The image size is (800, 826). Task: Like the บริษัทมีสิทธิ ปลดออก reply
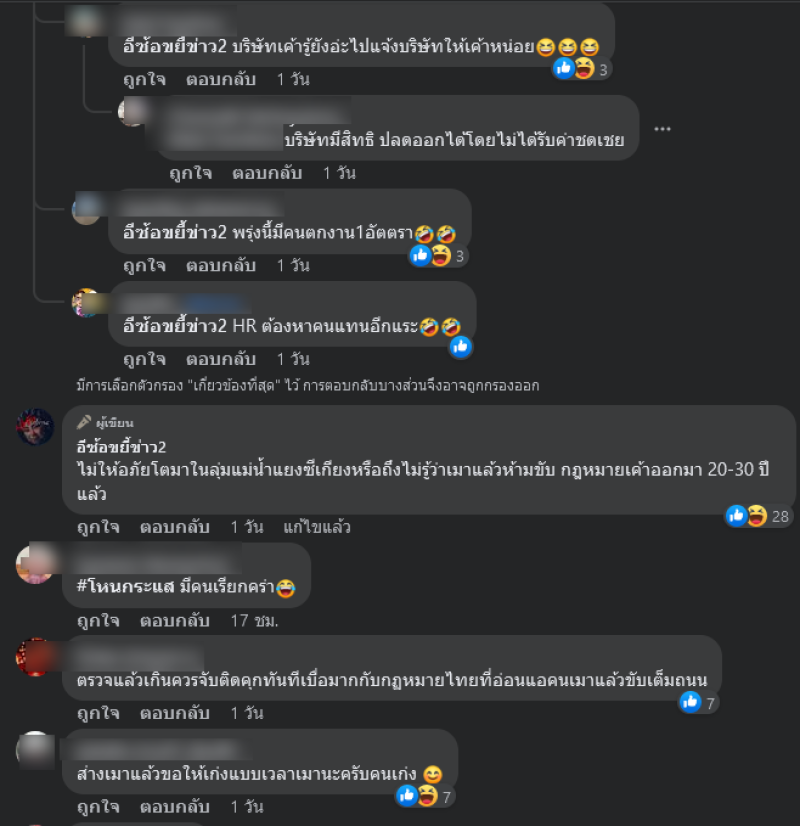(x=191, y=173)
